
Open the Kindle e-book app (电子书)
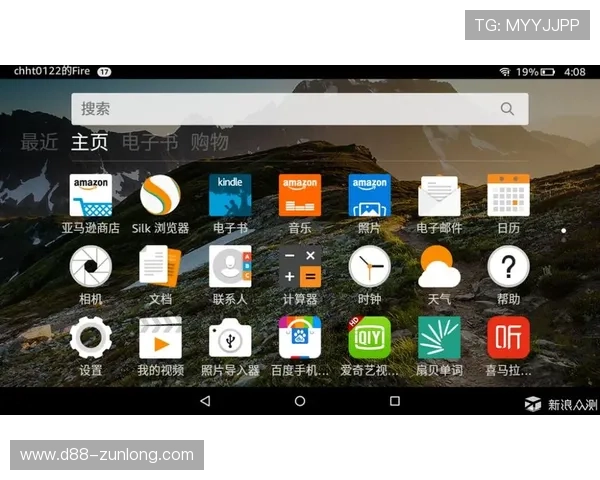coord(230,196)
